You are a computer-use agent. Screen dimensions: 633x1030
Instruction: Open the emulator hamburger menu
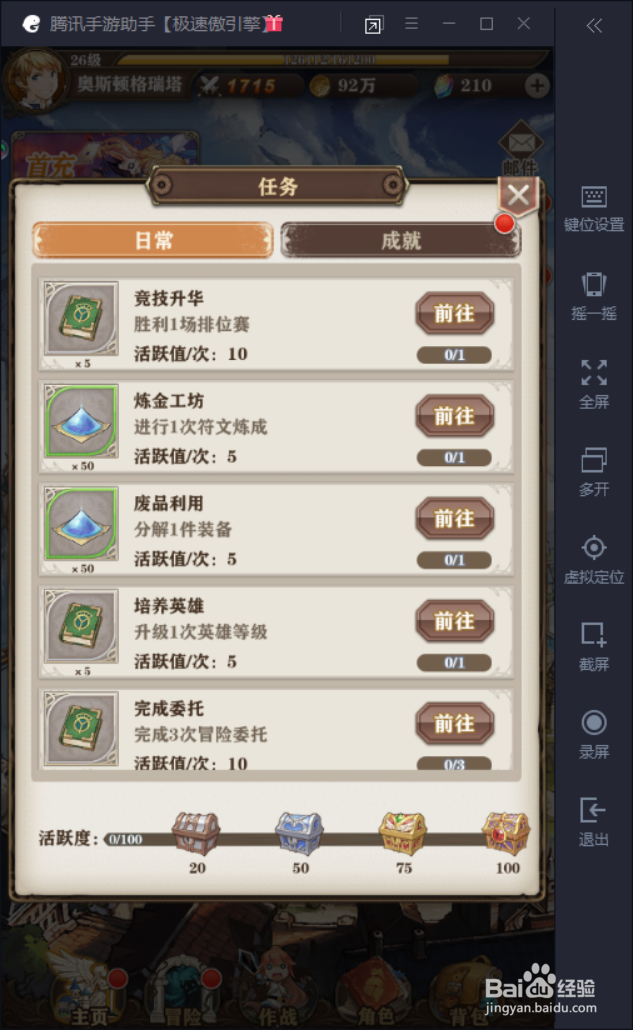pyautogui.click(x=412, y=24)
